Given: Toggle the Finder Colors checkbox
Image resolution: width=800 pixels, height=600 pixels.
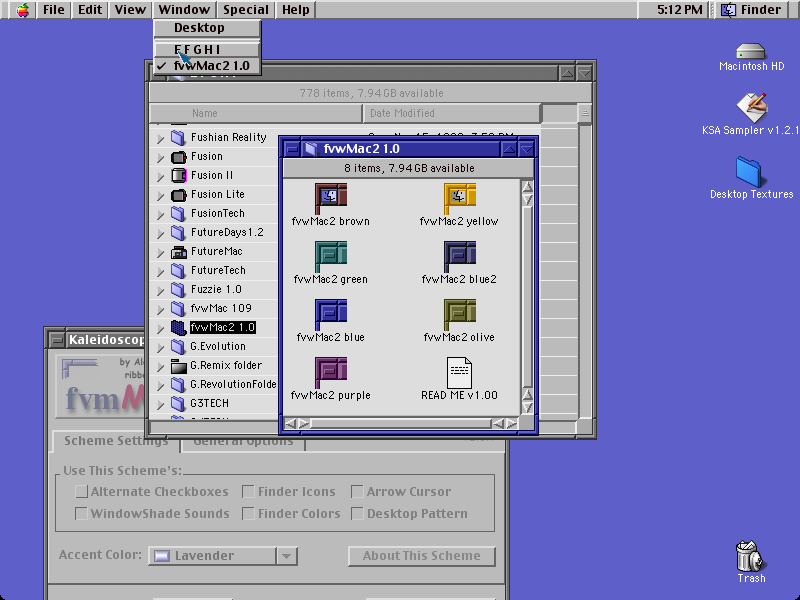Looking at the screenshot, I should (248, 513).
